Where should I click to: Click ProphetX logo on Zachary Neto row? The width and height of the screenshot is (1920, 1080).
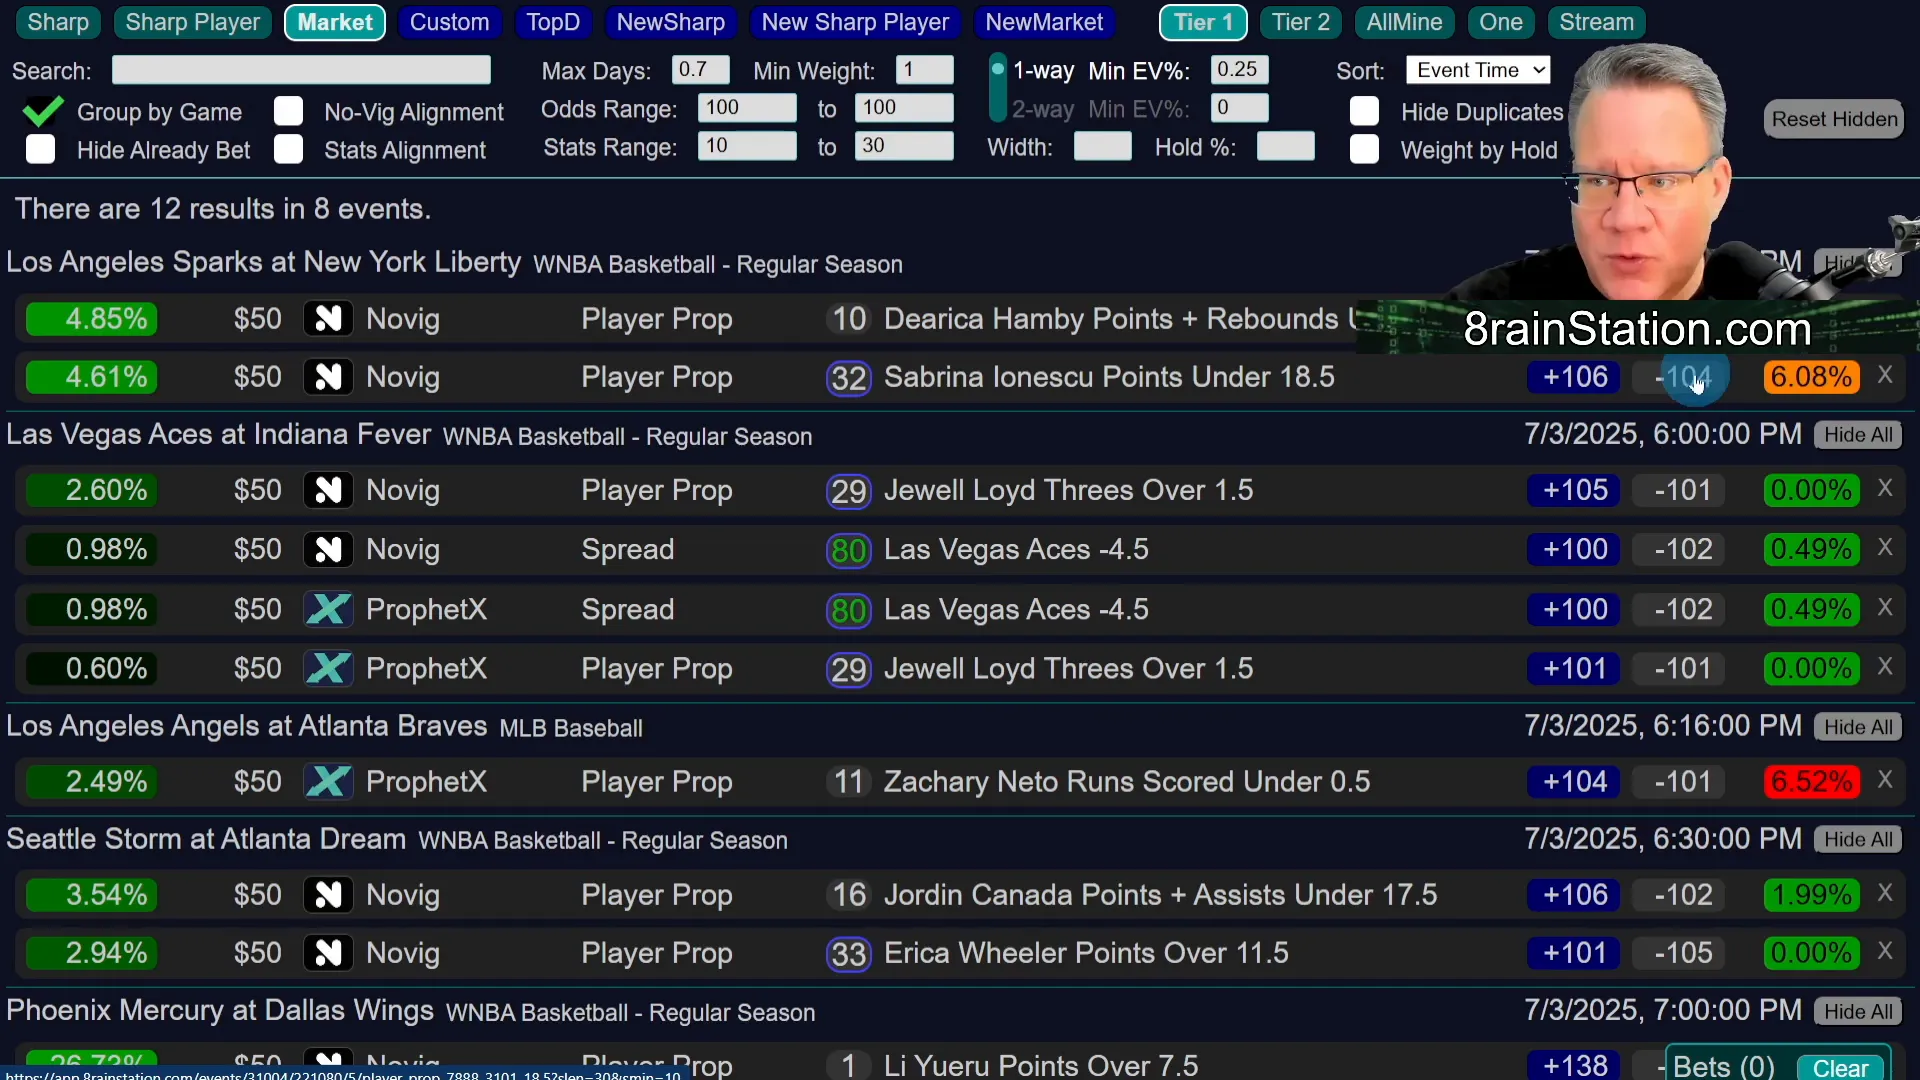pos(328,781)
